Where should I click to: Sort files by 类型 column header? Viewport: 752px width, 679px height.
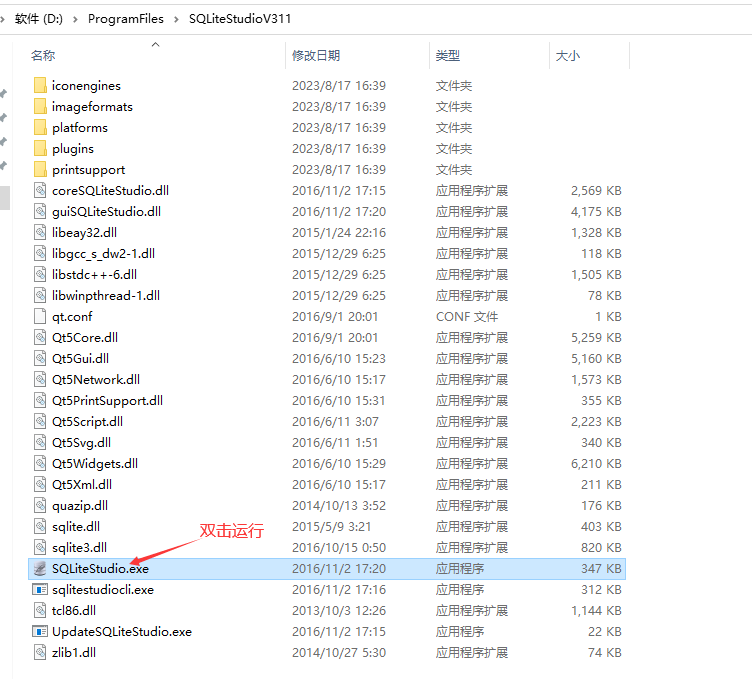click(x=448, y=56)
